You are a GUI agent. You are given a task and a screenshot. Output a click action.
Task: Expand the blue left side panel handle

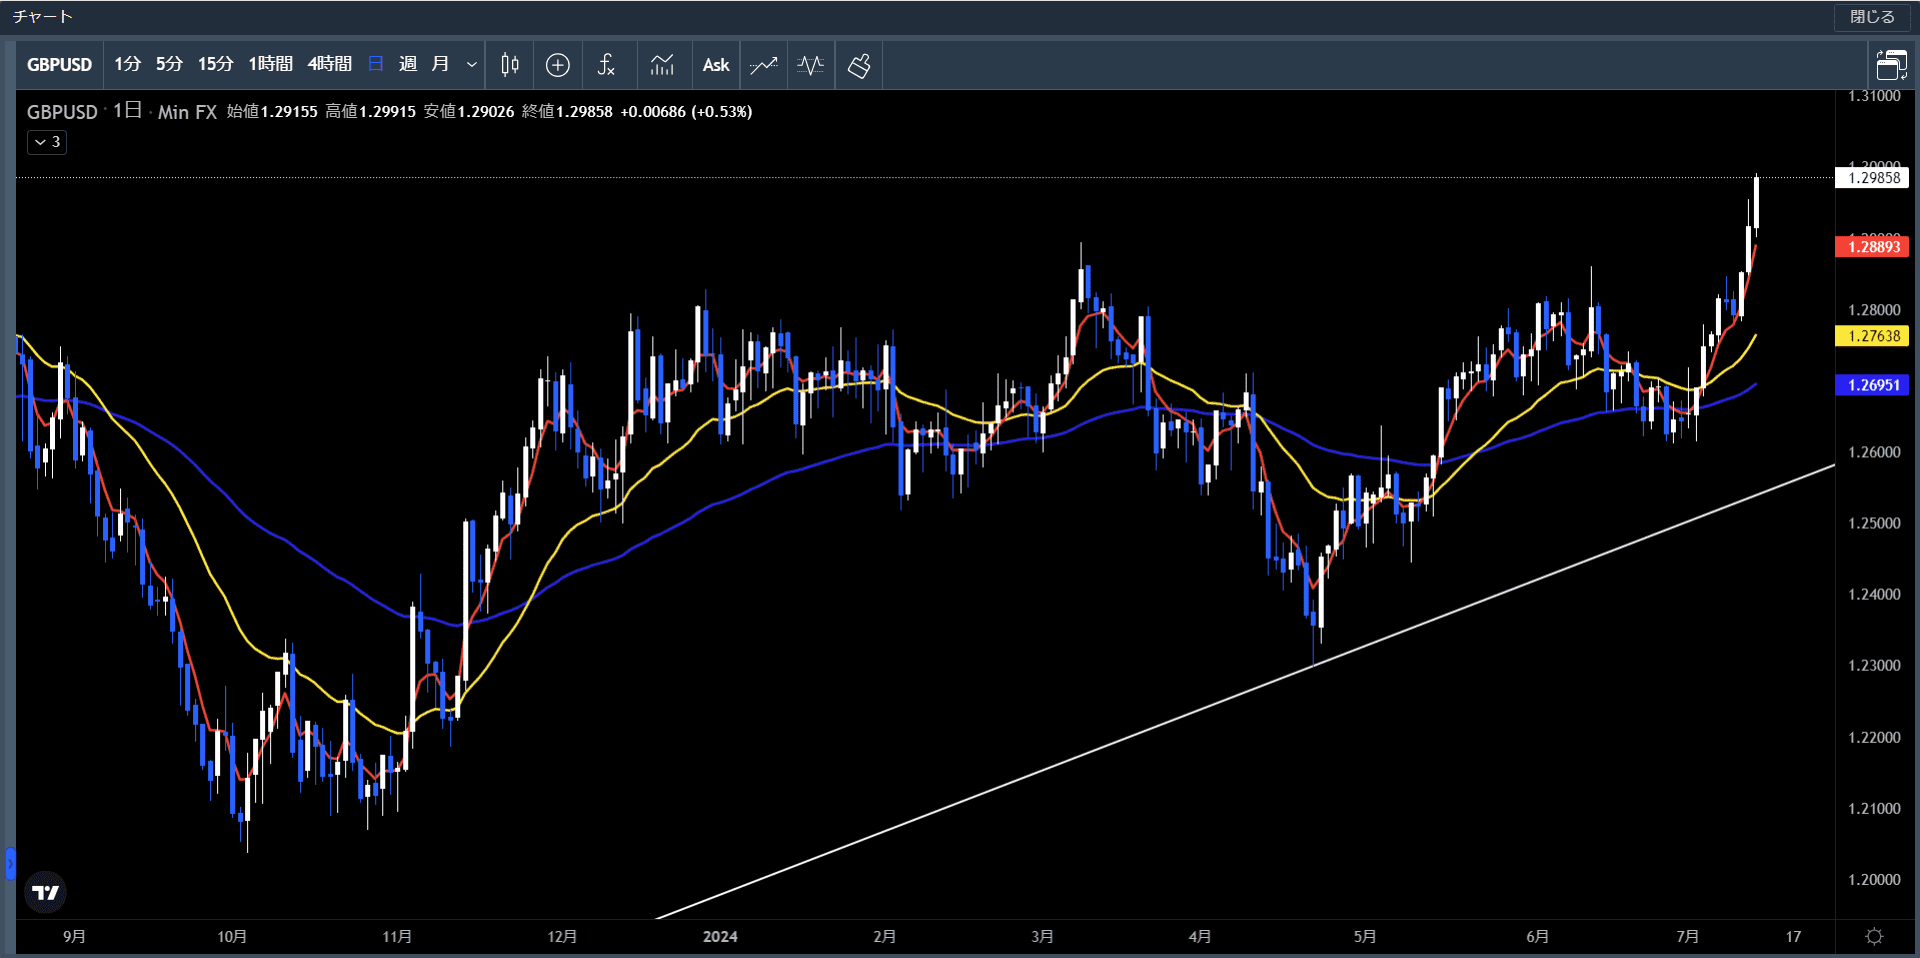pyautogui.click(x=10, y=863)
